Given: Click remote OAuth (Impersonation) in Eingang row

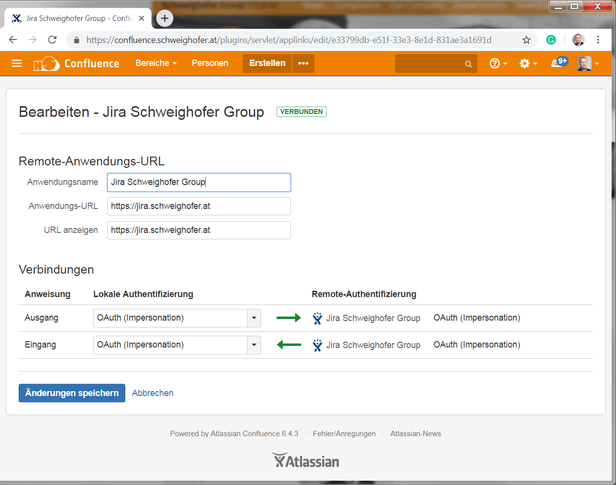Looking at the screenshot, I should pos(477,344).
